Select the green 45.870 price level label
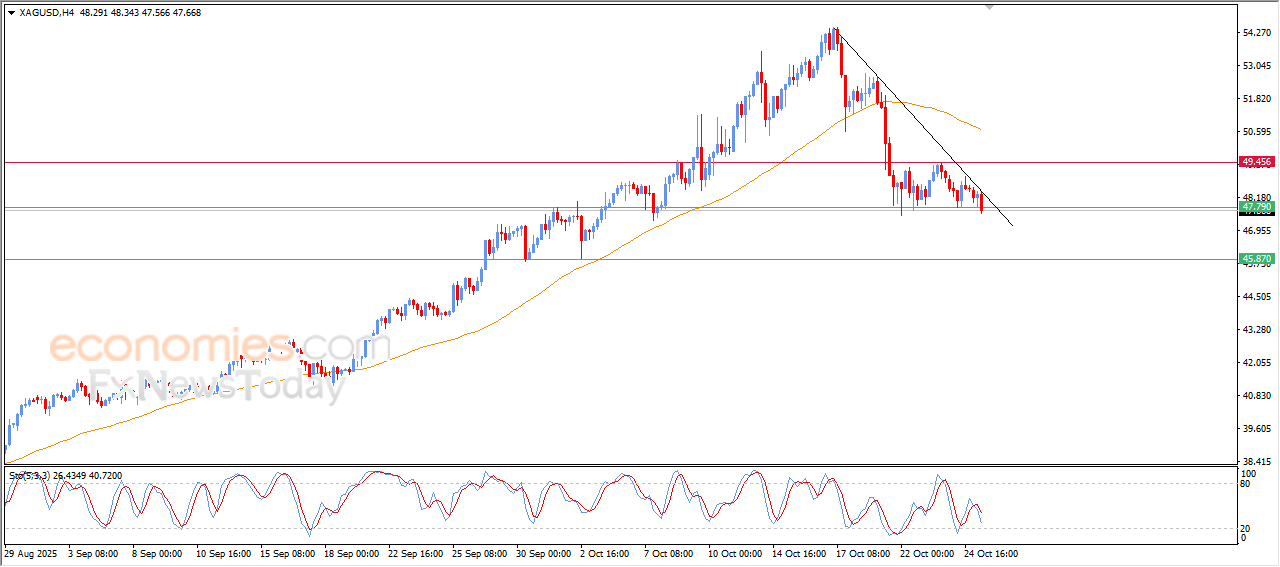Image resolution: width=1280 pixels, height=567 pixels. point(1255,259)
